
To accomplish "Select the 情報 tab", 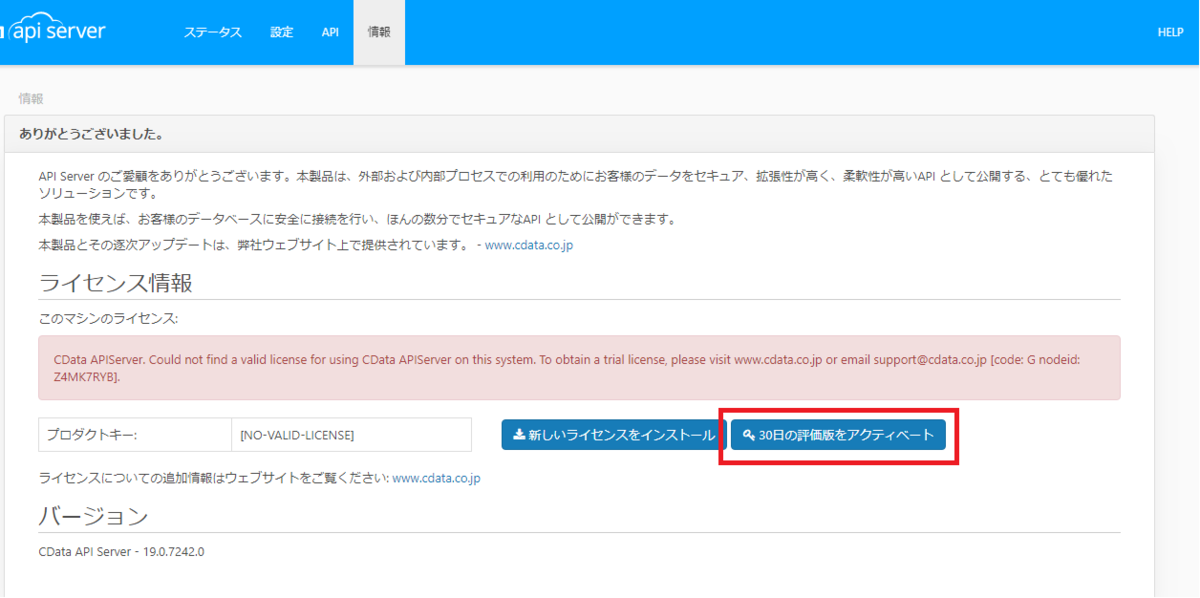I will tap(379, 32).
